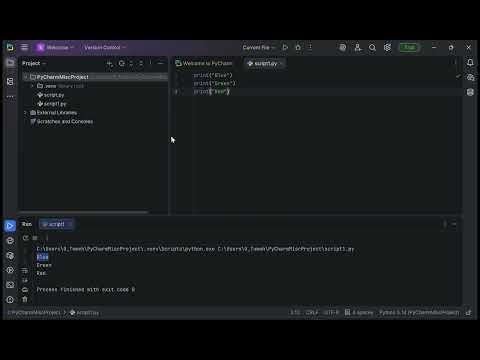Open the main hamburger menu
This screenshot has width=480, height=360.
(x=24, y=47)
